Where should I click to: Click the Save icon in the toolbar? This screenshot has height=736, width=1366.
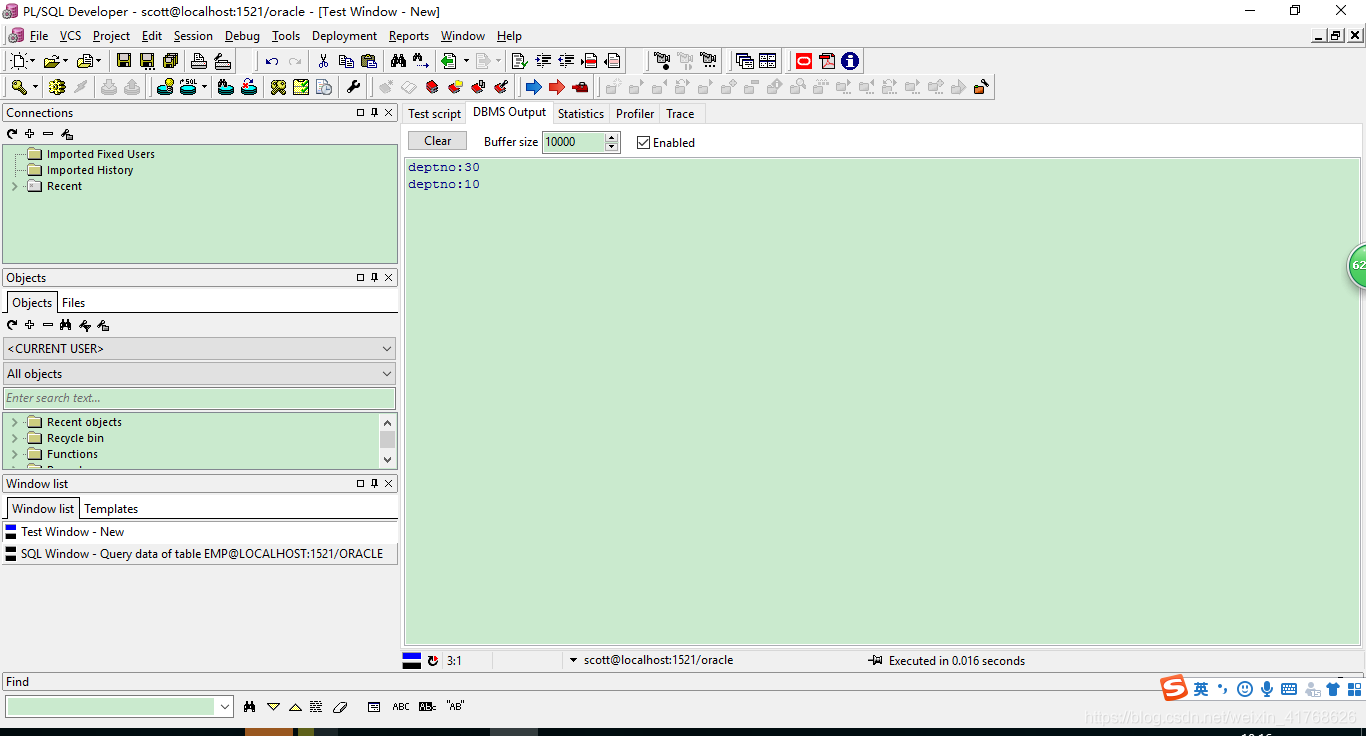pyautogui.click(x=124, y=61)
